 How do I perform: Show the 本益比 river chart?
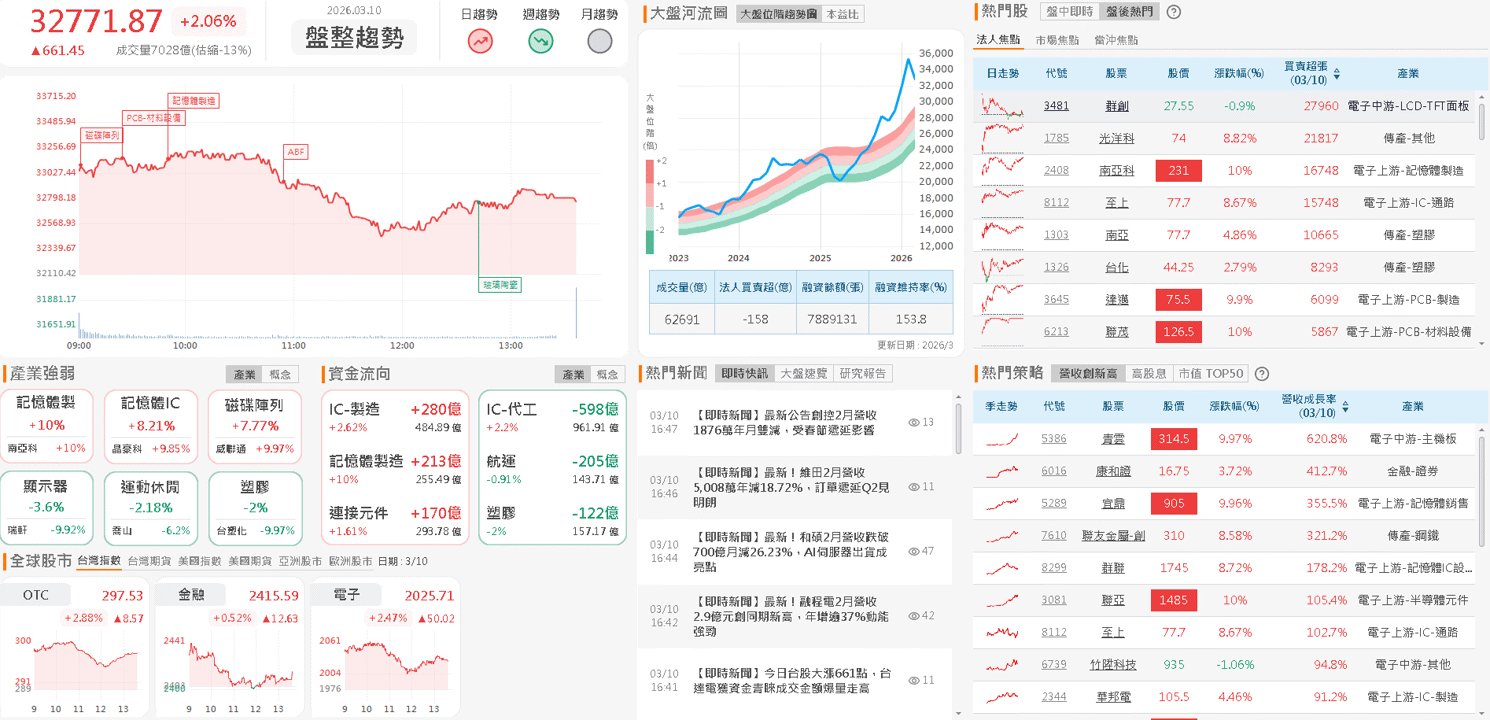pyautogui.click(x=841, y=15)
